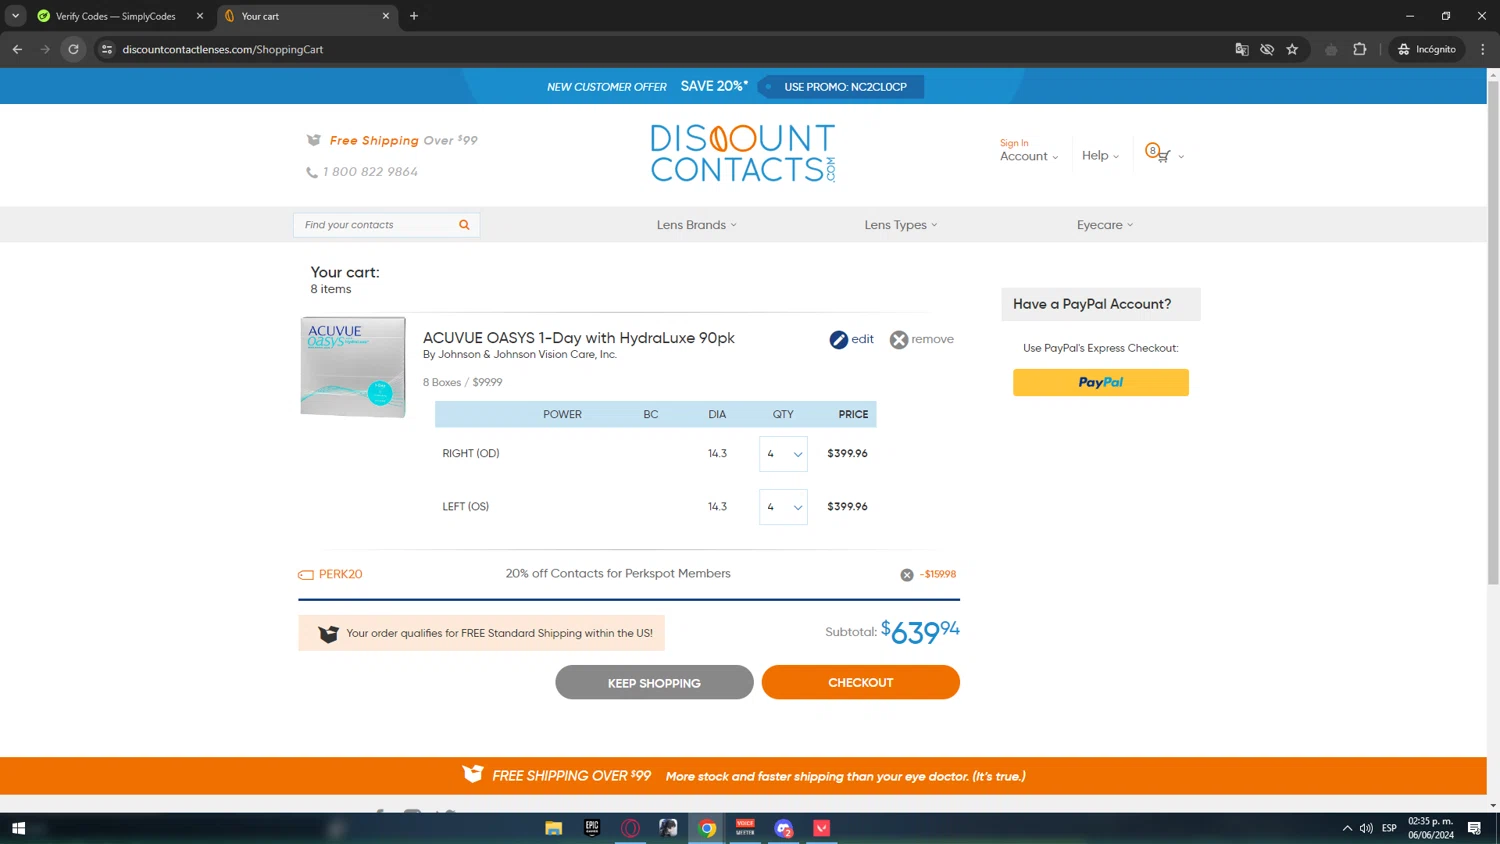Open Windows Start menu
This screenshot has width=1500, height=844.
pos(18,828)
